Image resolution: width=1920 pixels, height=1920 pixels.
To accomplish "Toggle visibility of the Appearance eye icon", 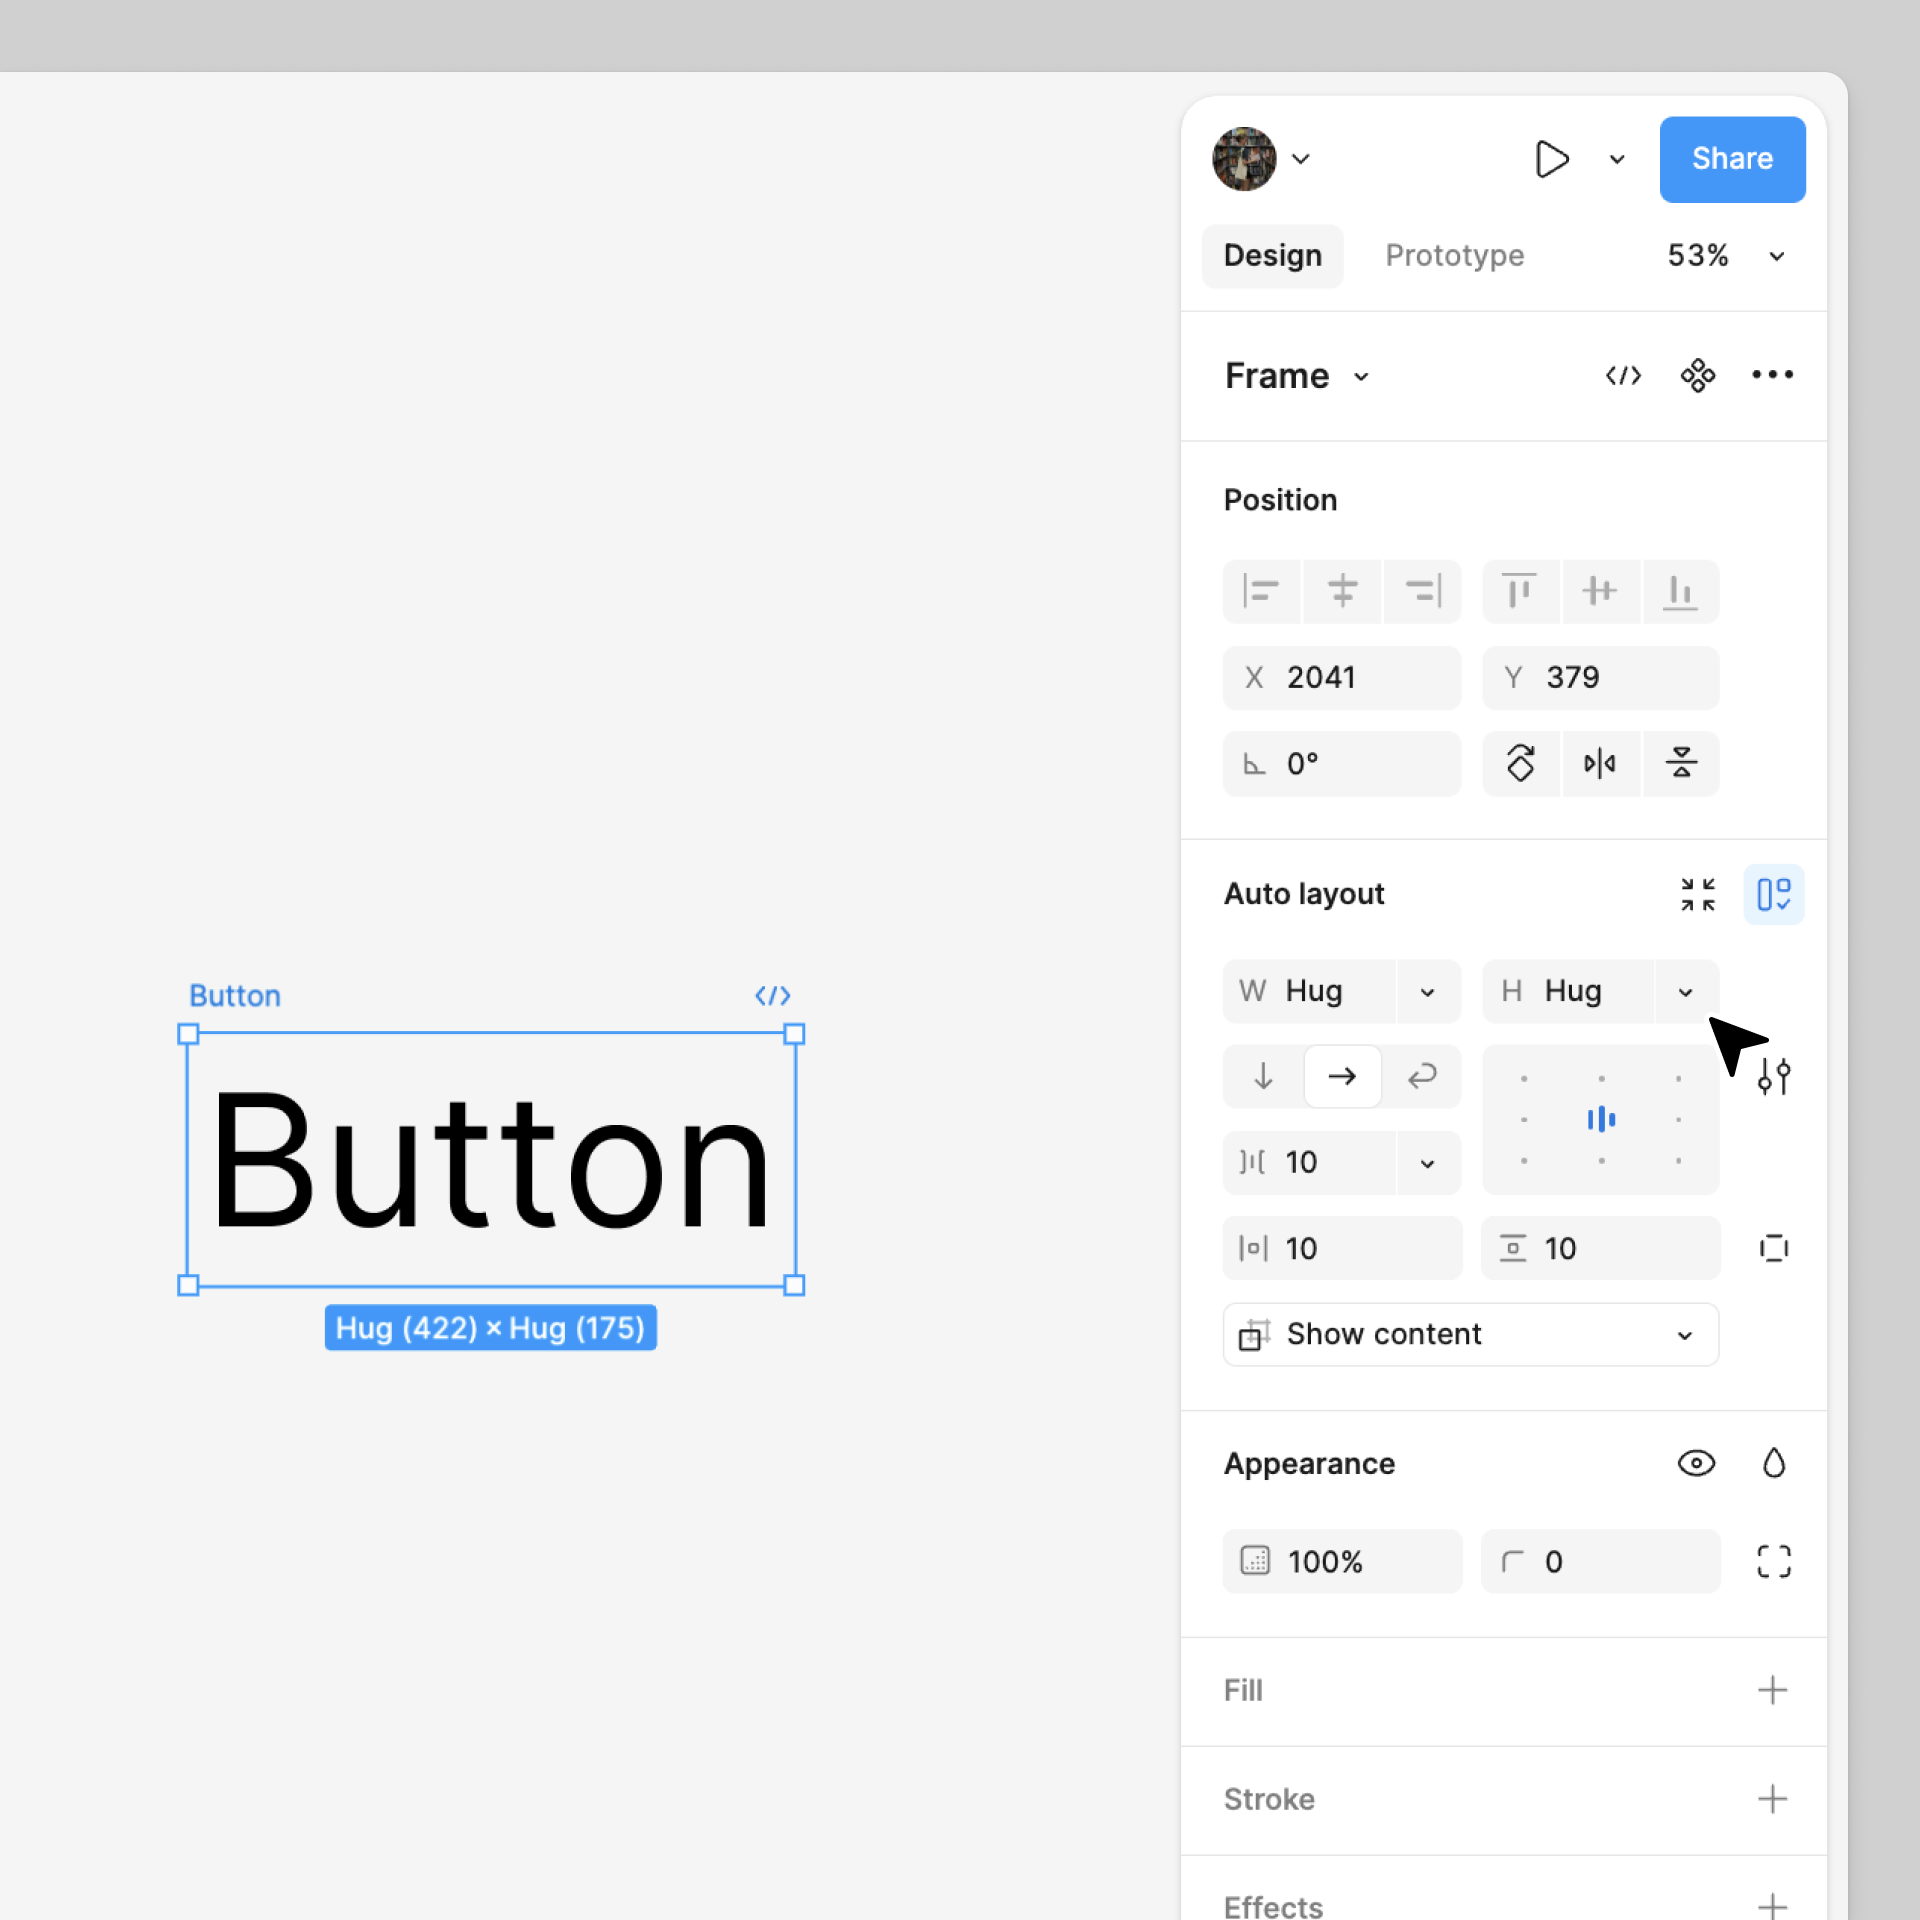I will point(1696,1463).
